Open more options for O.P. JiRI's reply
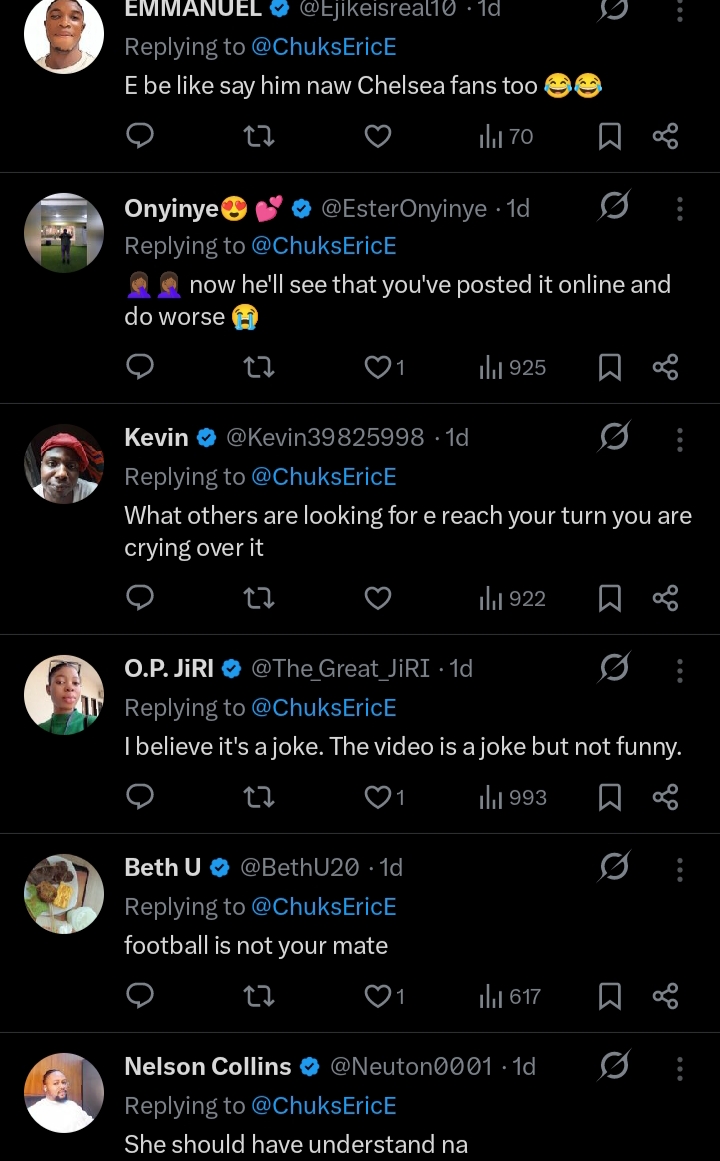720x1161 pixels. [x=680, y=669]
